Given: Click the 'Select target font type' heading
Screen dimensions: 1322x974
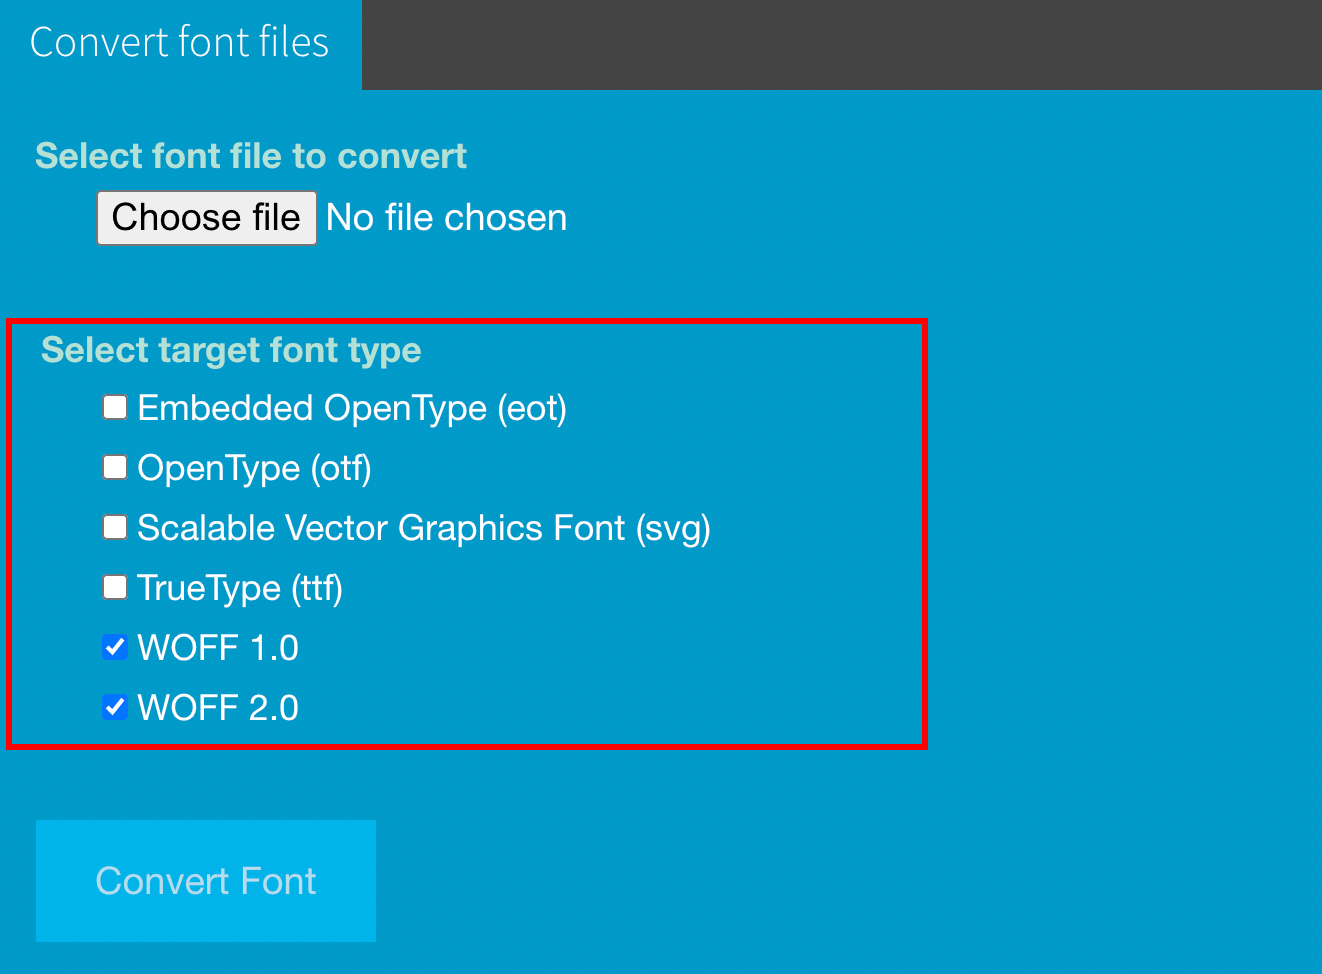Looking at the screenshot, I should (x=231, y=350).
